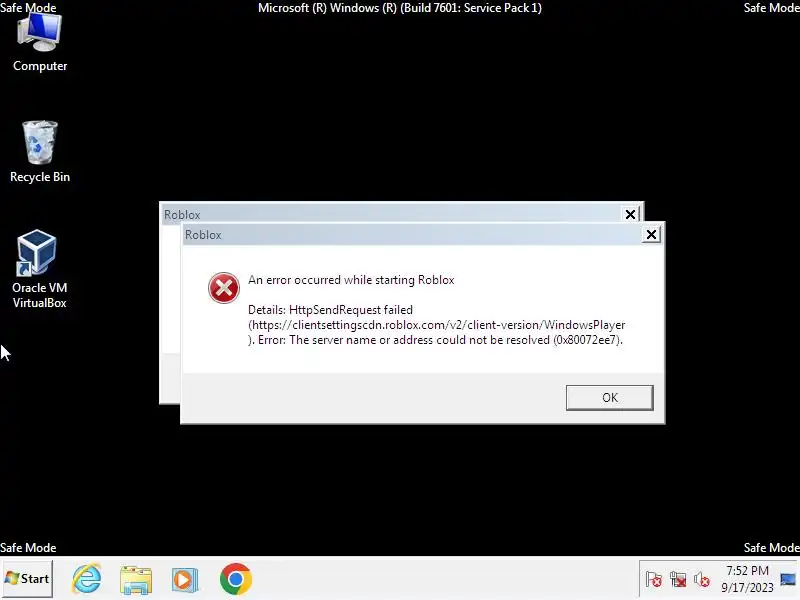Click the muted volume speaker tray icon
Image resolution: width=800 pixels, height=600 pixels.
point(702,579)
